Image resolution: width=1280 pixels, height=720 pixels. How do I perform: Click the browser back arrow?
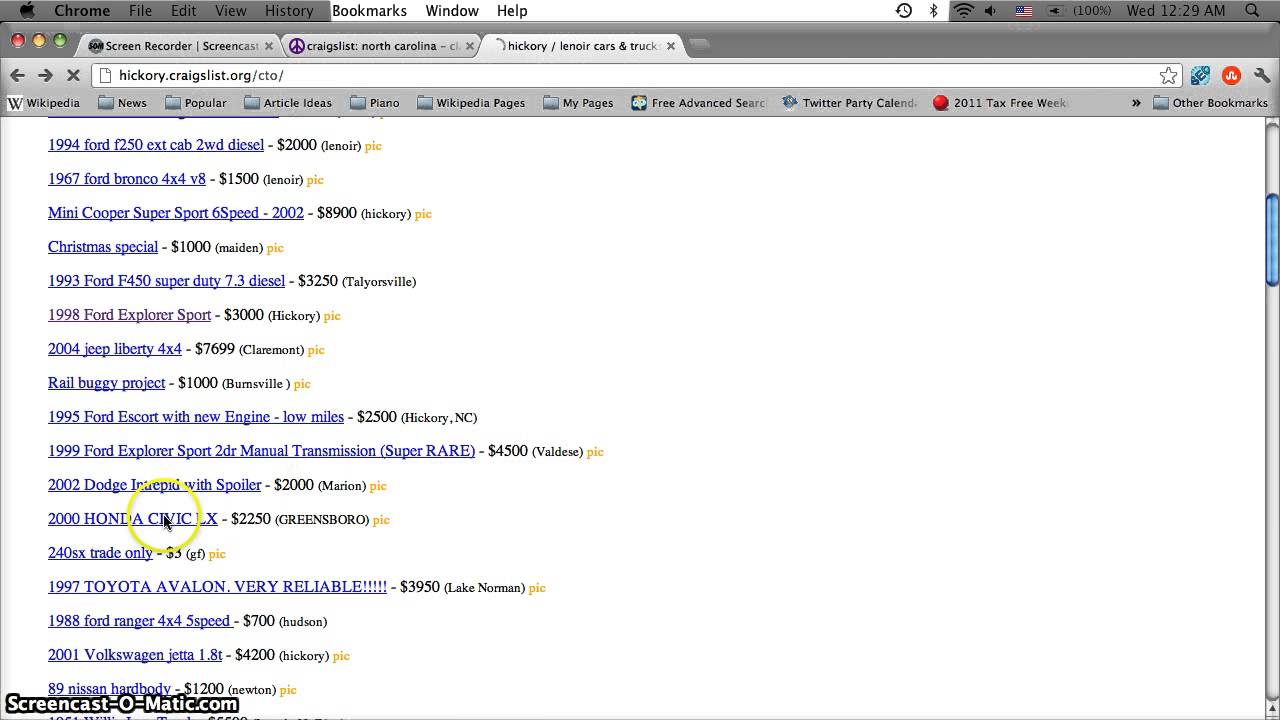pos(17,75)
